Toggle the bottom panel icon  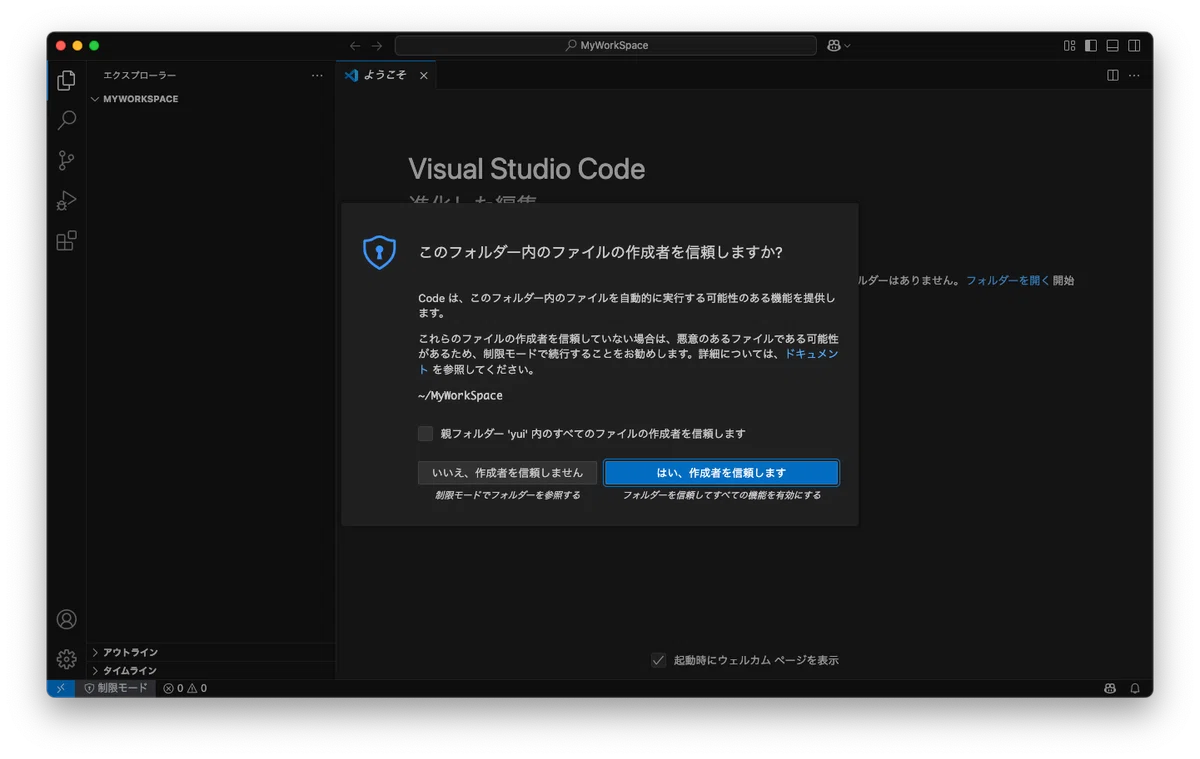[1112, 46]
